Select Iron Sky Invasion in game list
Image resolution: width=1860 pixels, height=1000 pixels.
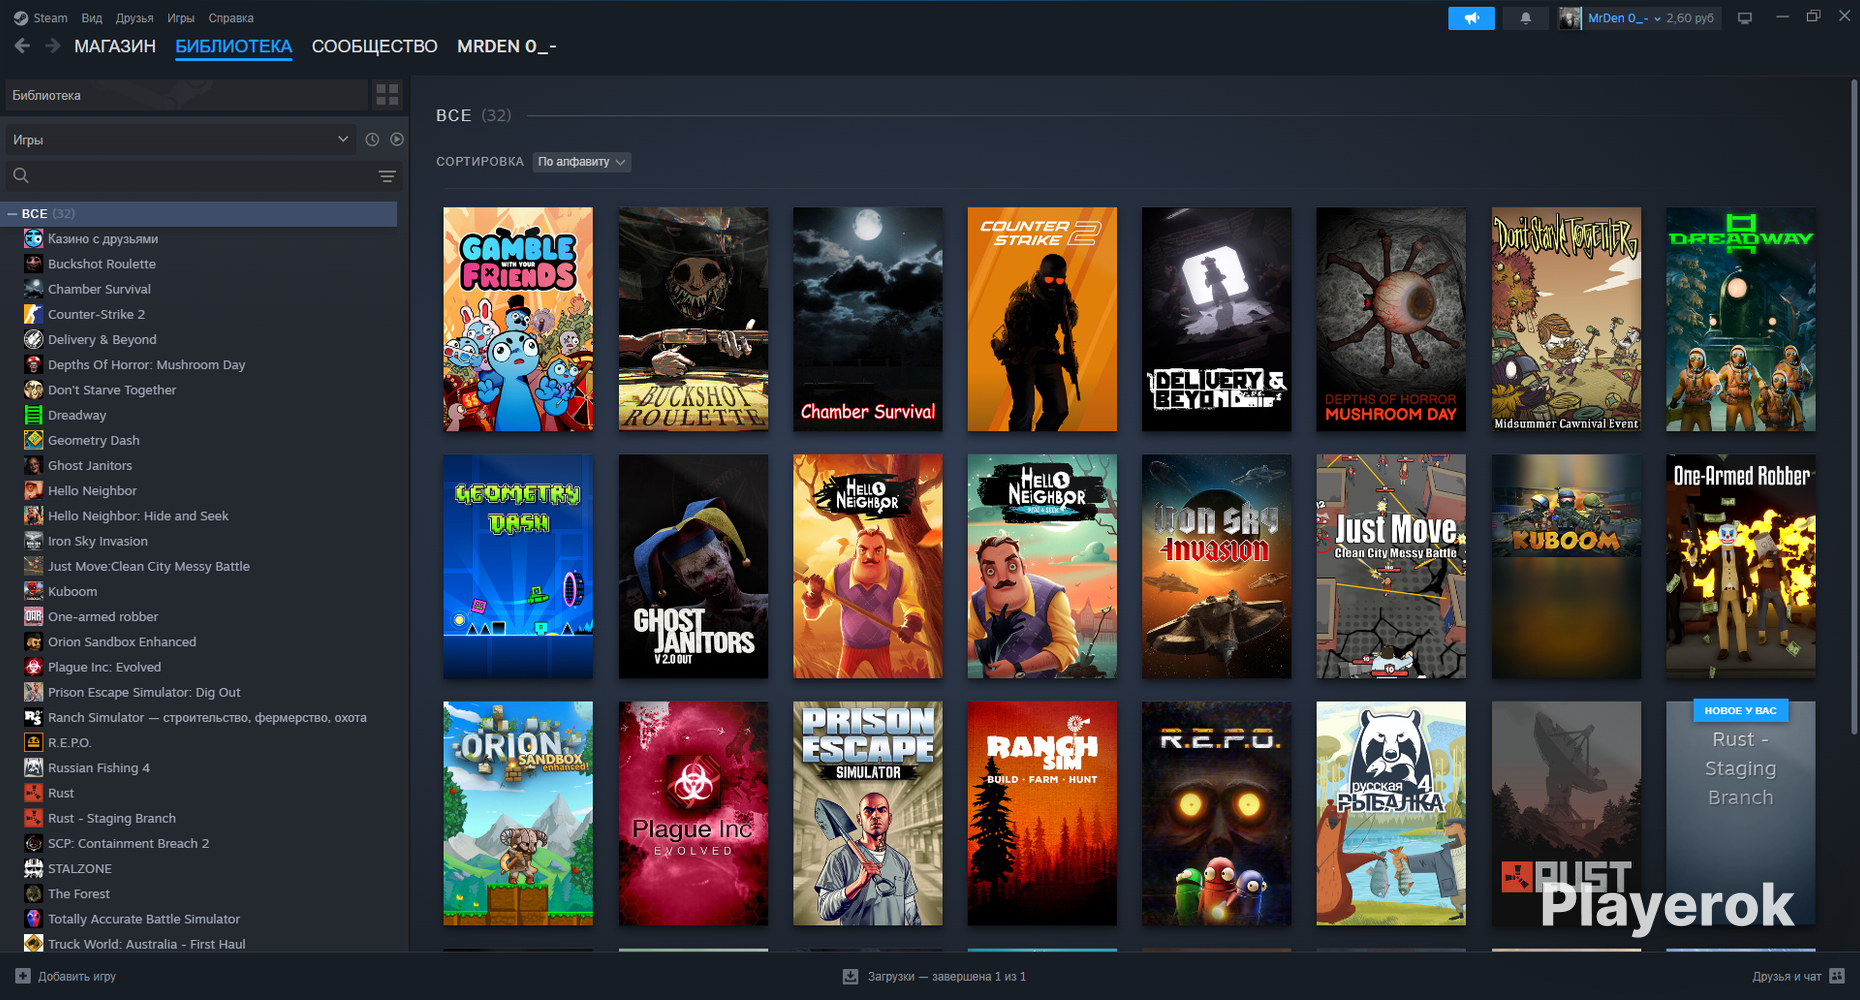tap(98, 541)
